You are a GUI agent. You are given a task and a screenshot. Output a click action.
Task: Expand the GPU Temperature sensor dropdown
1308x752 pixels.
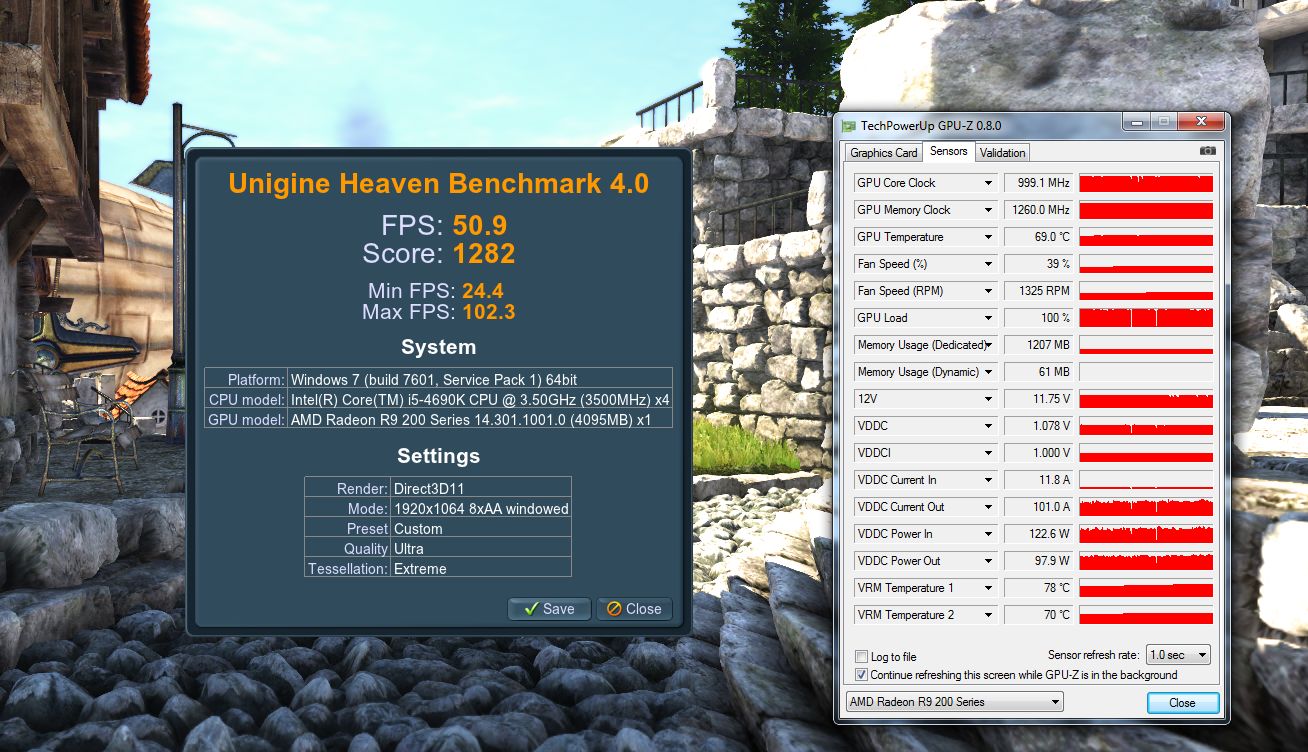click(989, 237)
